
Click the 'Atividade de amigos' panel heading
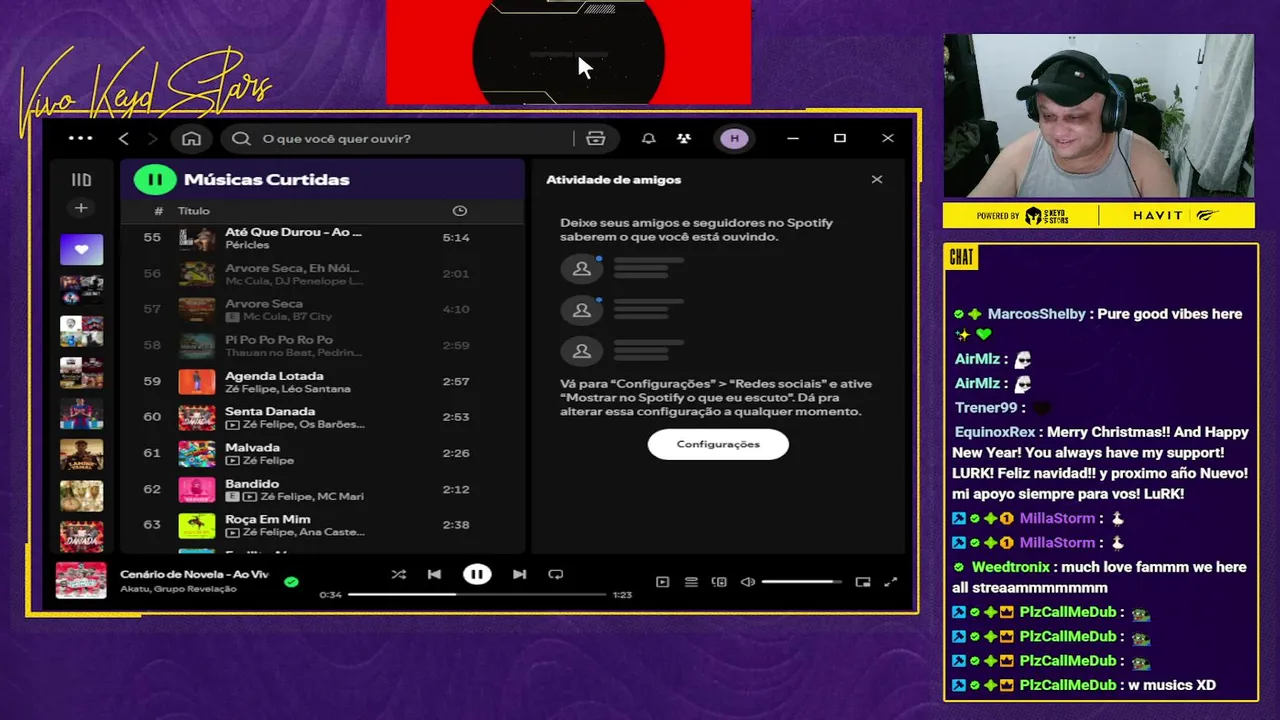tap(613, 180)
